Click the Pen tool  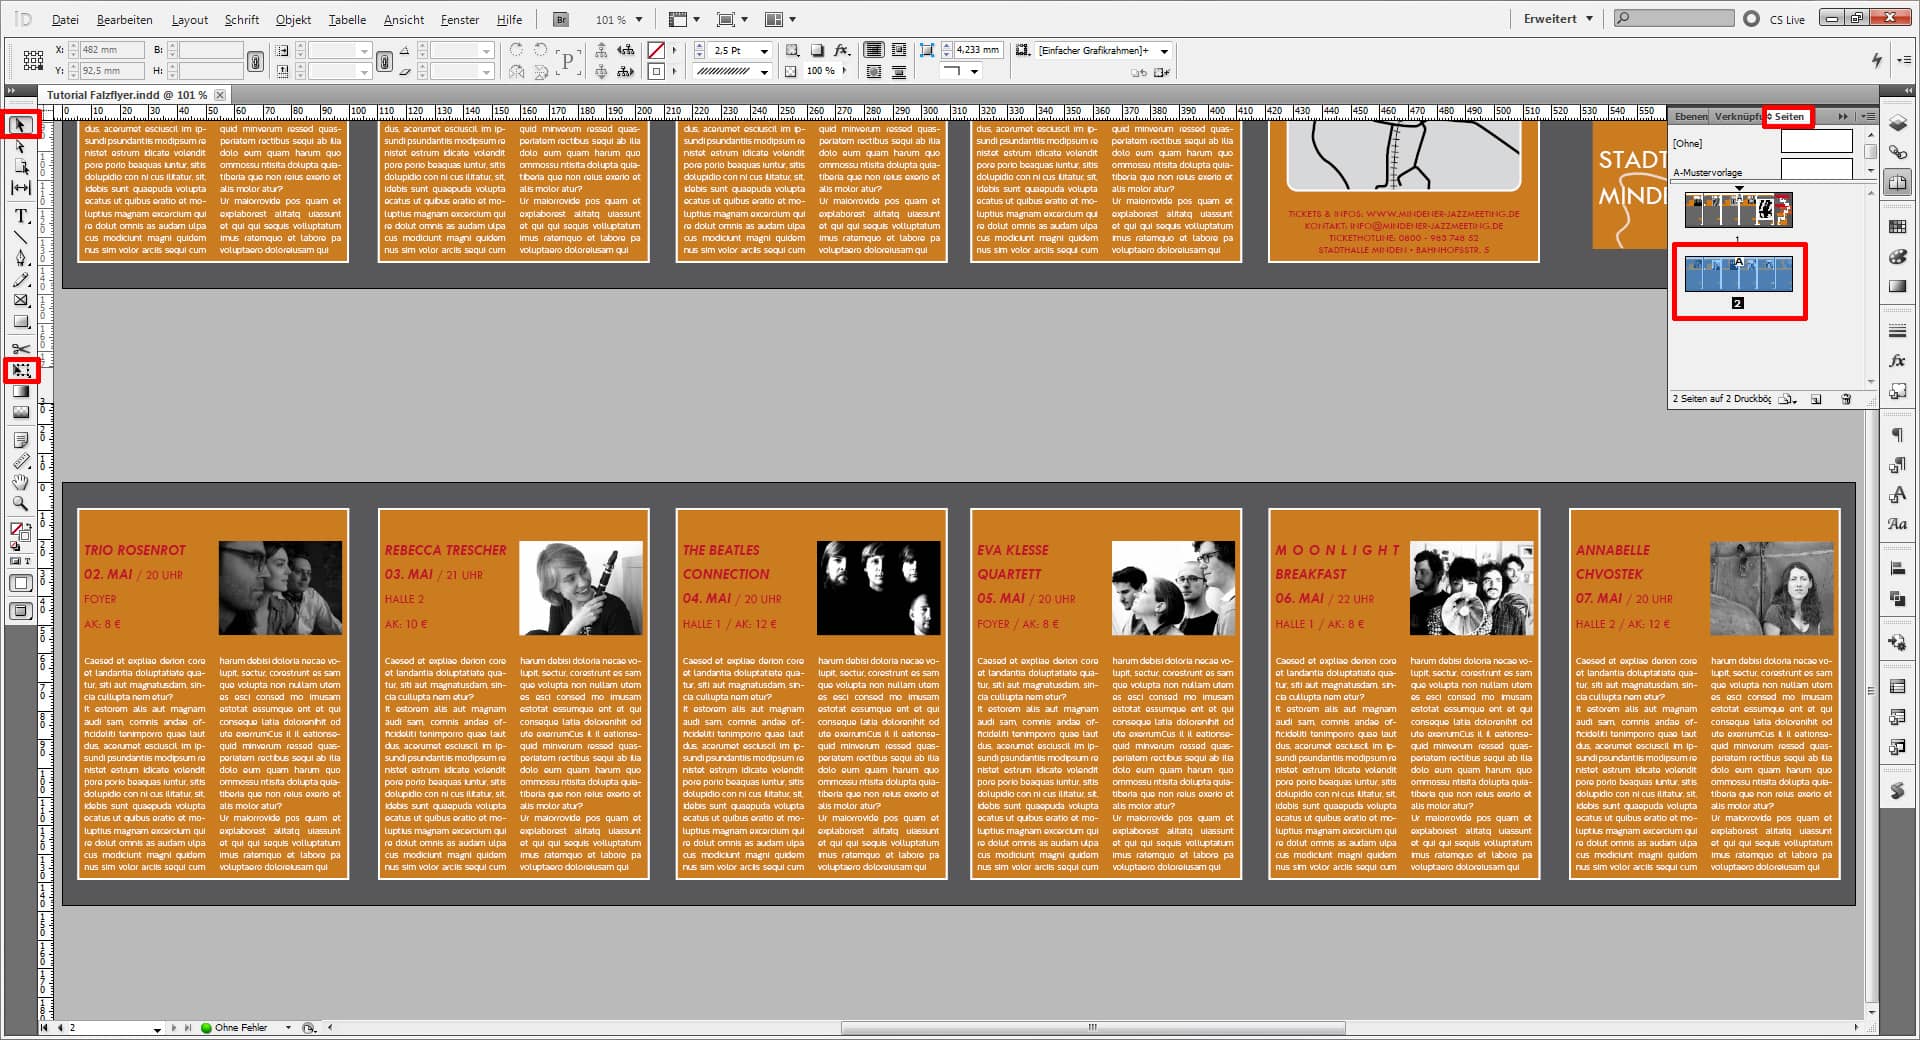(20, 258)
